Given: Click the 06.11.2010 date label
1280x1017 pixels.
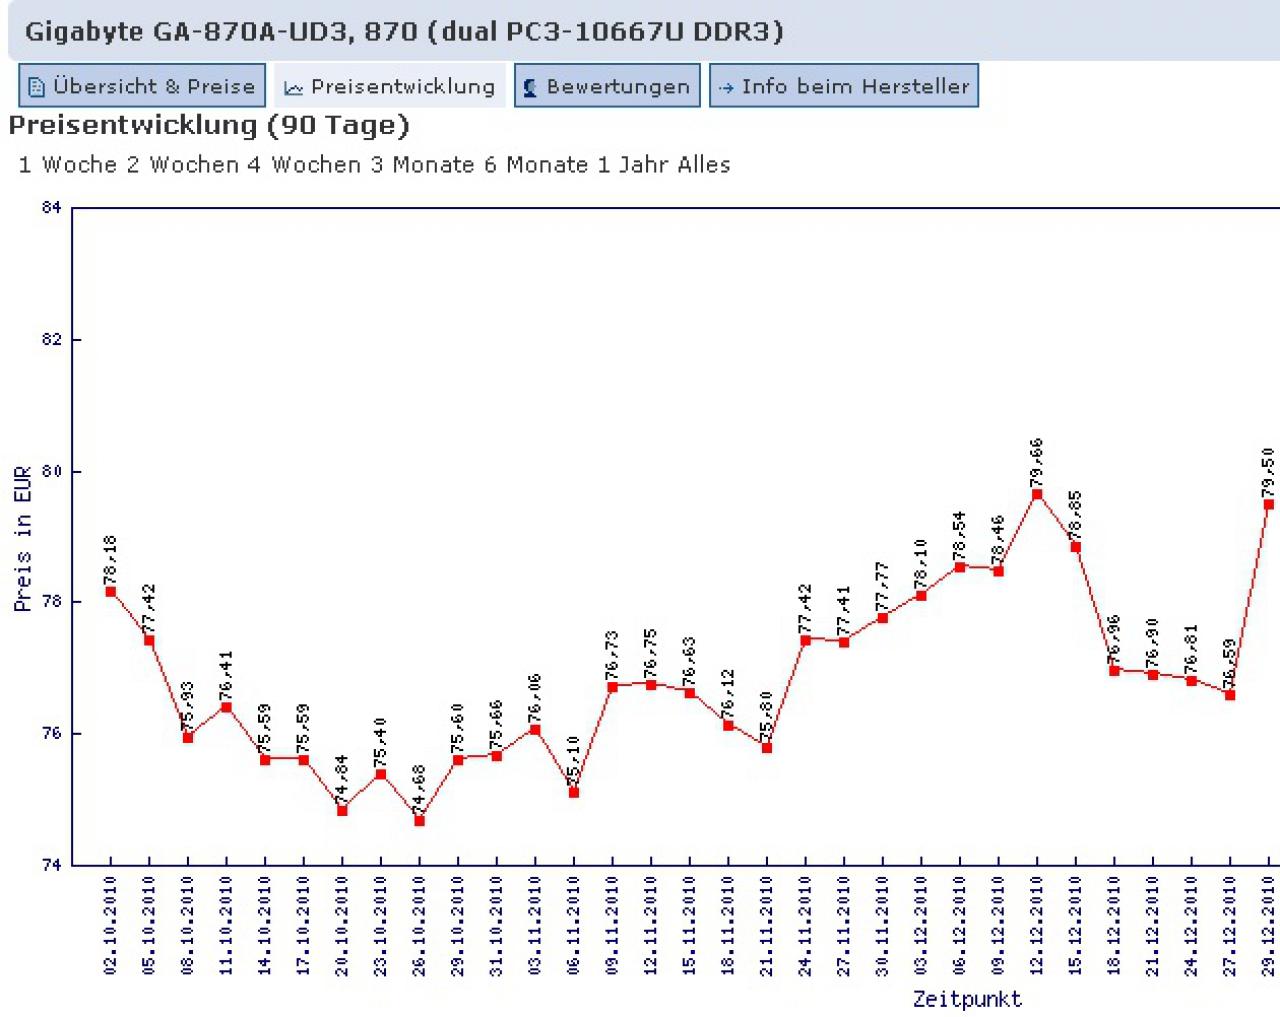Looking at the screenshot, I should (574, 926).
